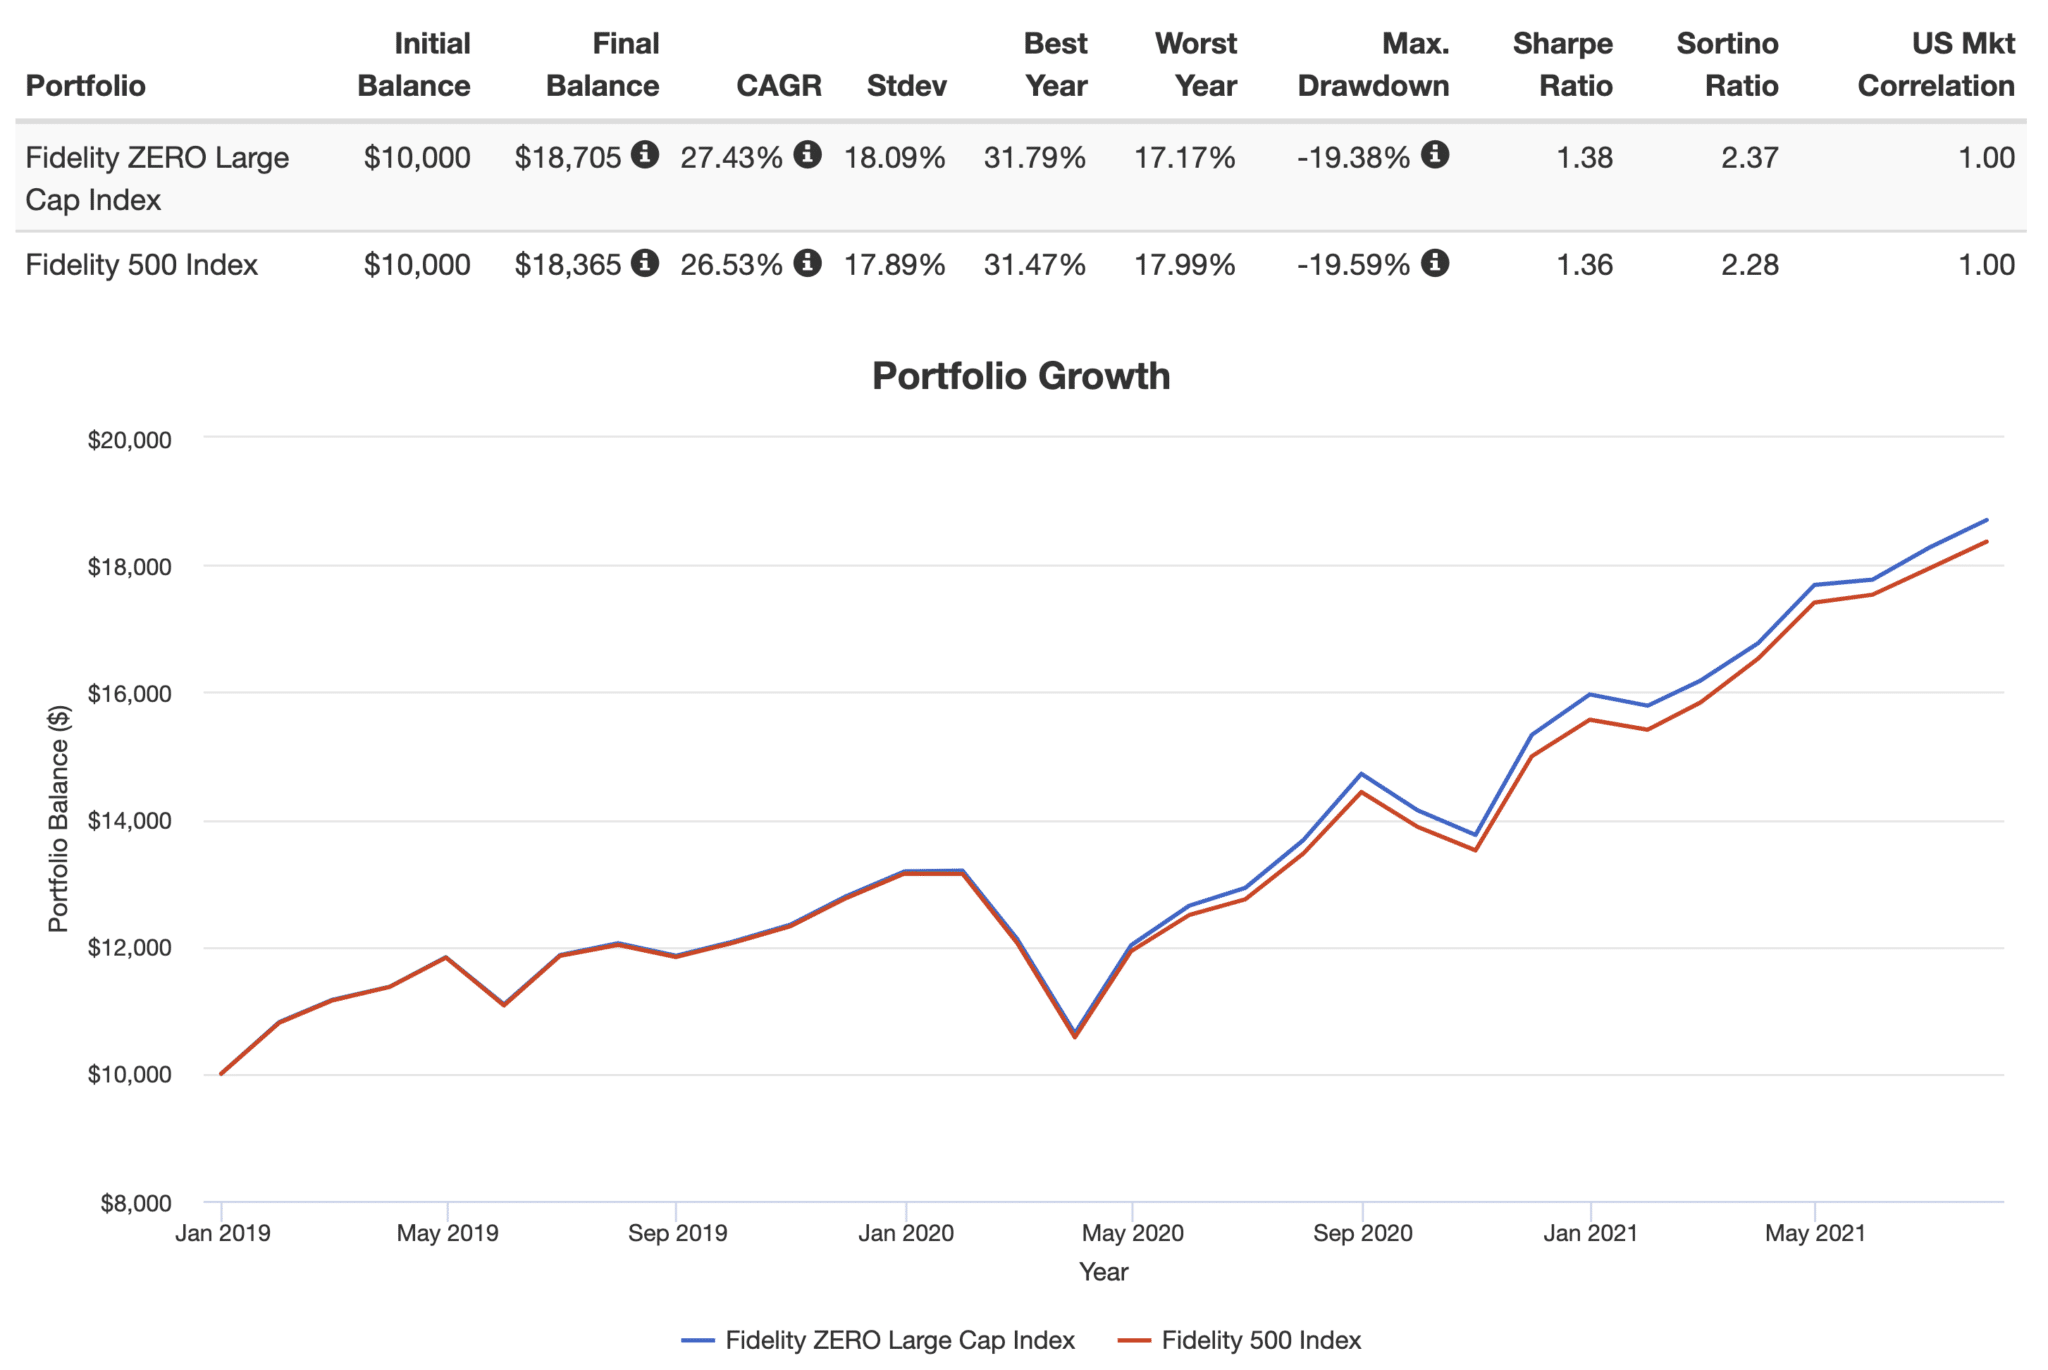Select Fidelity 500 Index row name

pyautogui.click(x=142, y=265)
